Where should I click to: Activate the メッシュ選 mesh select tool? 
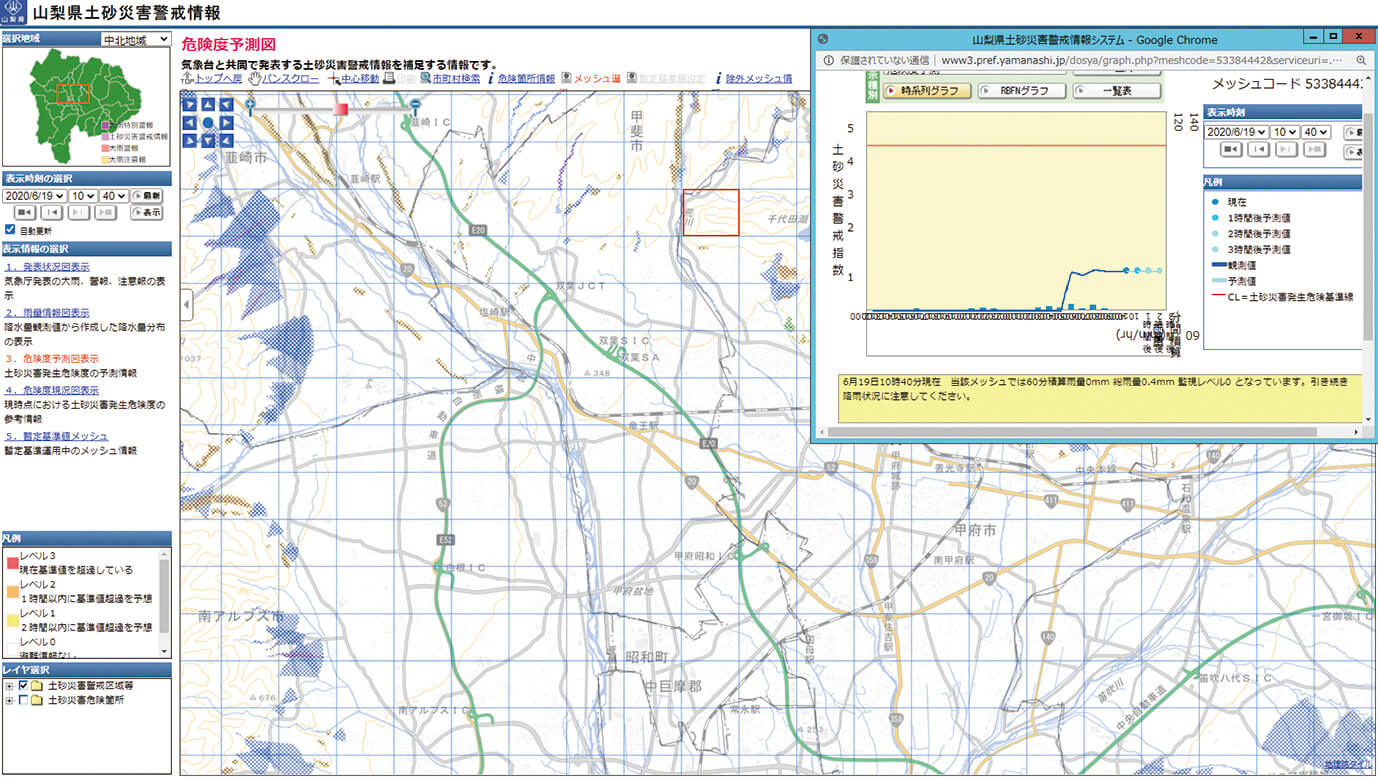[591, 78]
